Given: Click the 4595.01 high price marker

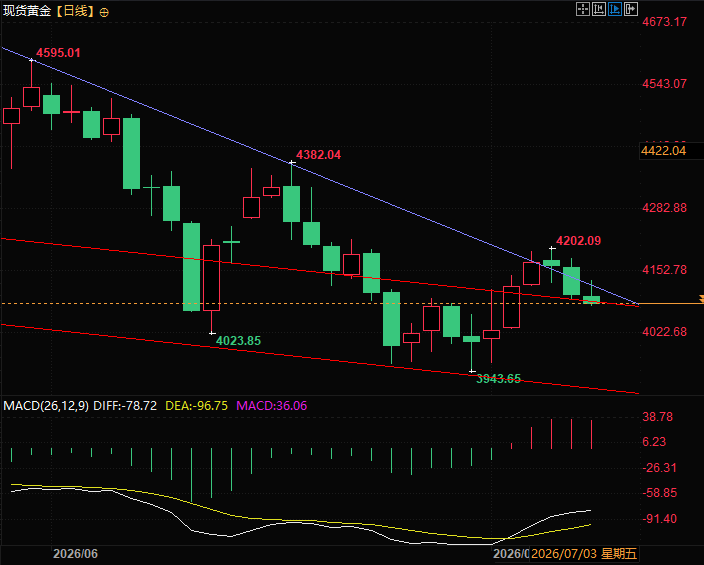Looking at the screenshot, I should pyautogui.click(x=58, y=53).
